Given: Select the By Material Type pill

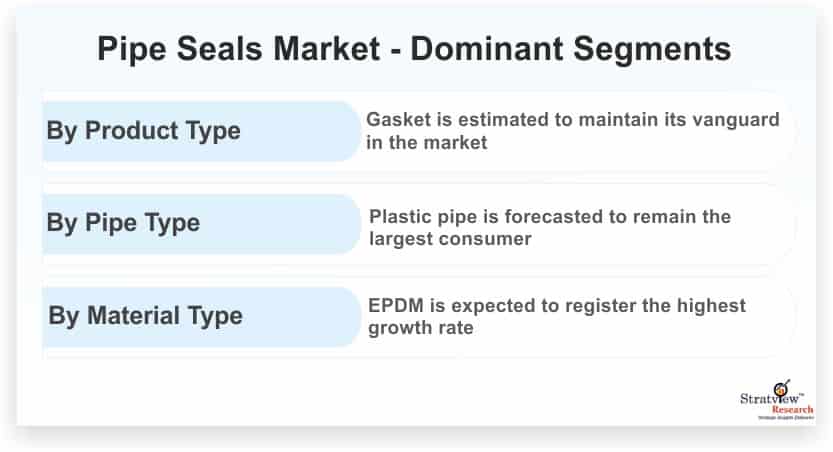Looking at the screenshot, I should point(201,317).
